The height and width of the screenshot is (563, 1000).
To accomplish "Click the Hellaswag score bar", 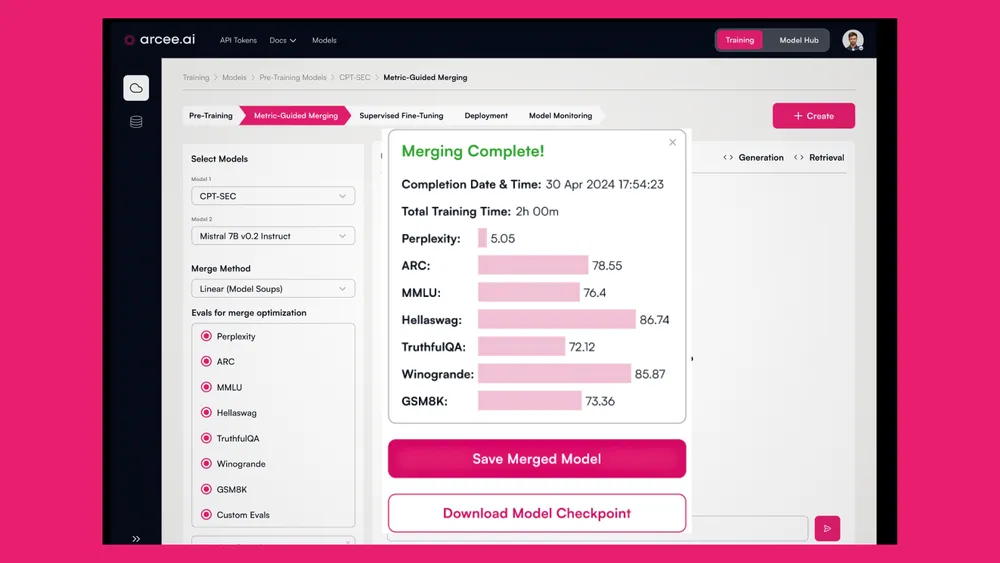I will pyautogui.click(x=557, y=319).
